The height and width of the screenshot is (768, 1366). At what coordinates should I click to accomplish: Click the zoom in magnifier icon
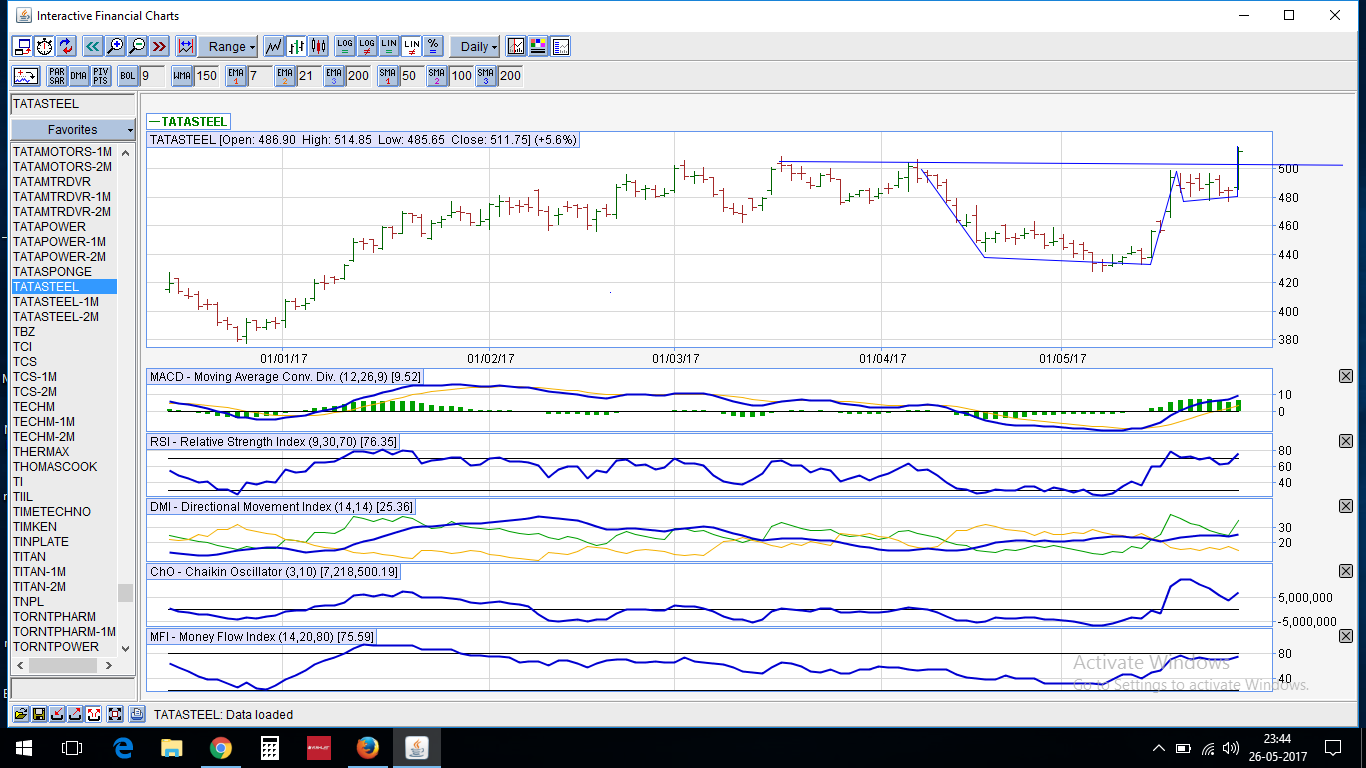[x=115, y=46]
